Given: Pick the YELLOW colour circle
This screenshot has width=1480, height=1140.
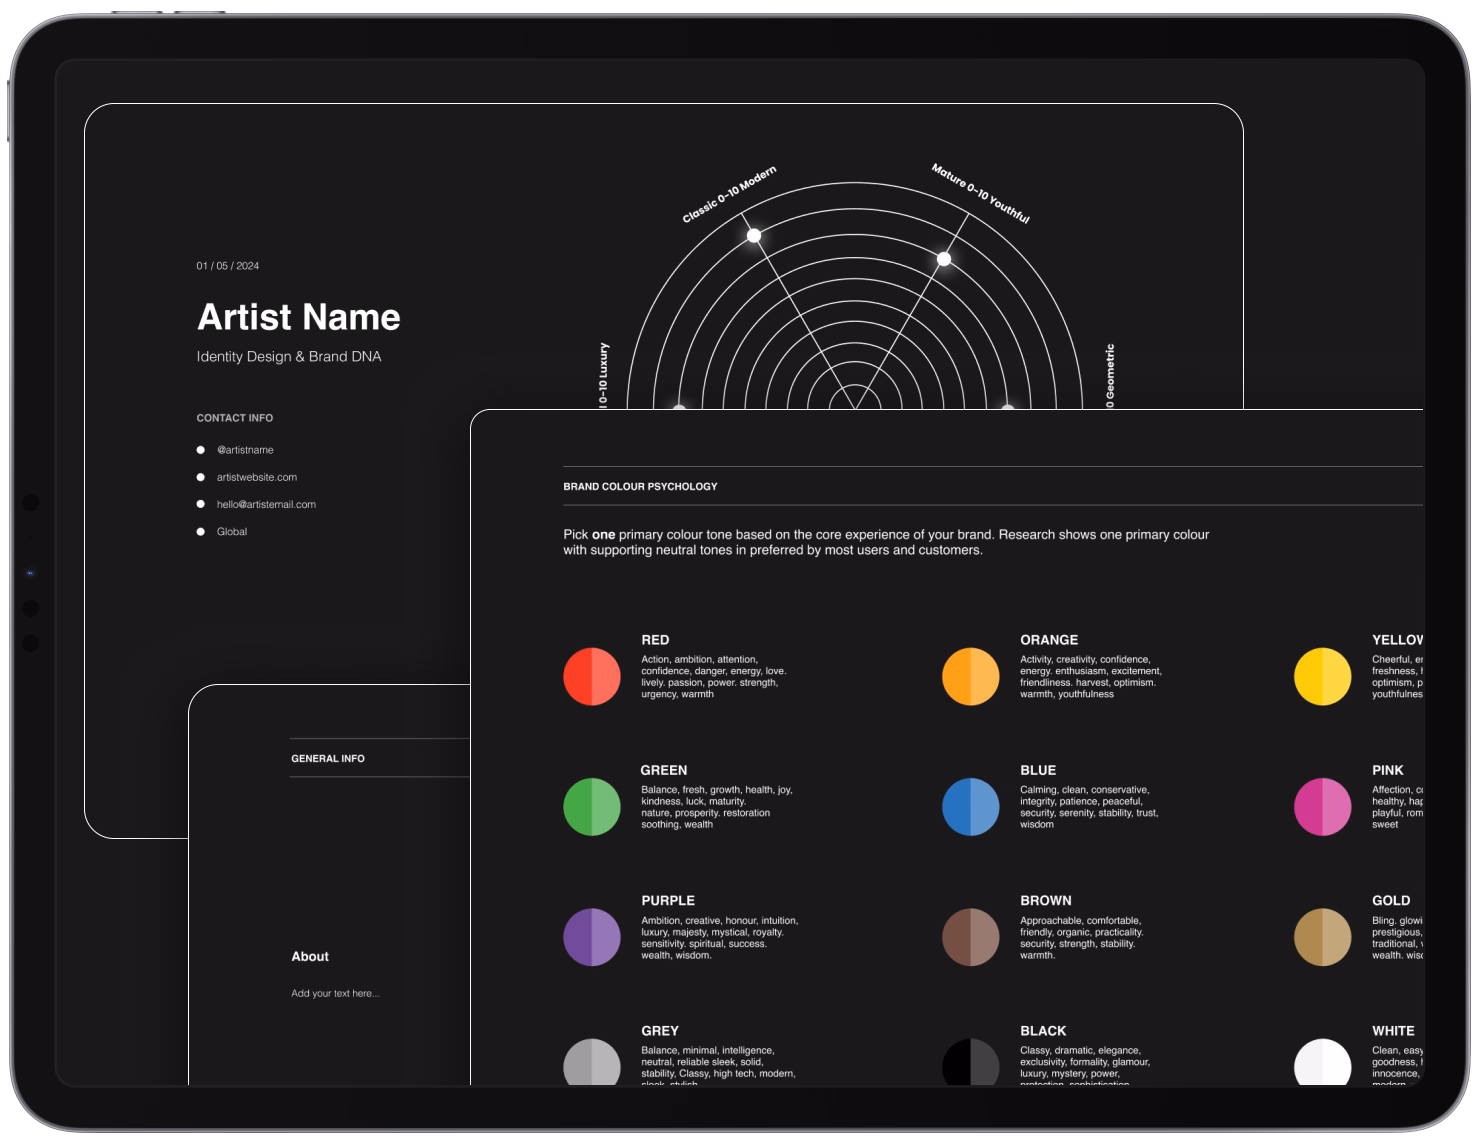Looking at the screenshot, I should [1323, 677].
